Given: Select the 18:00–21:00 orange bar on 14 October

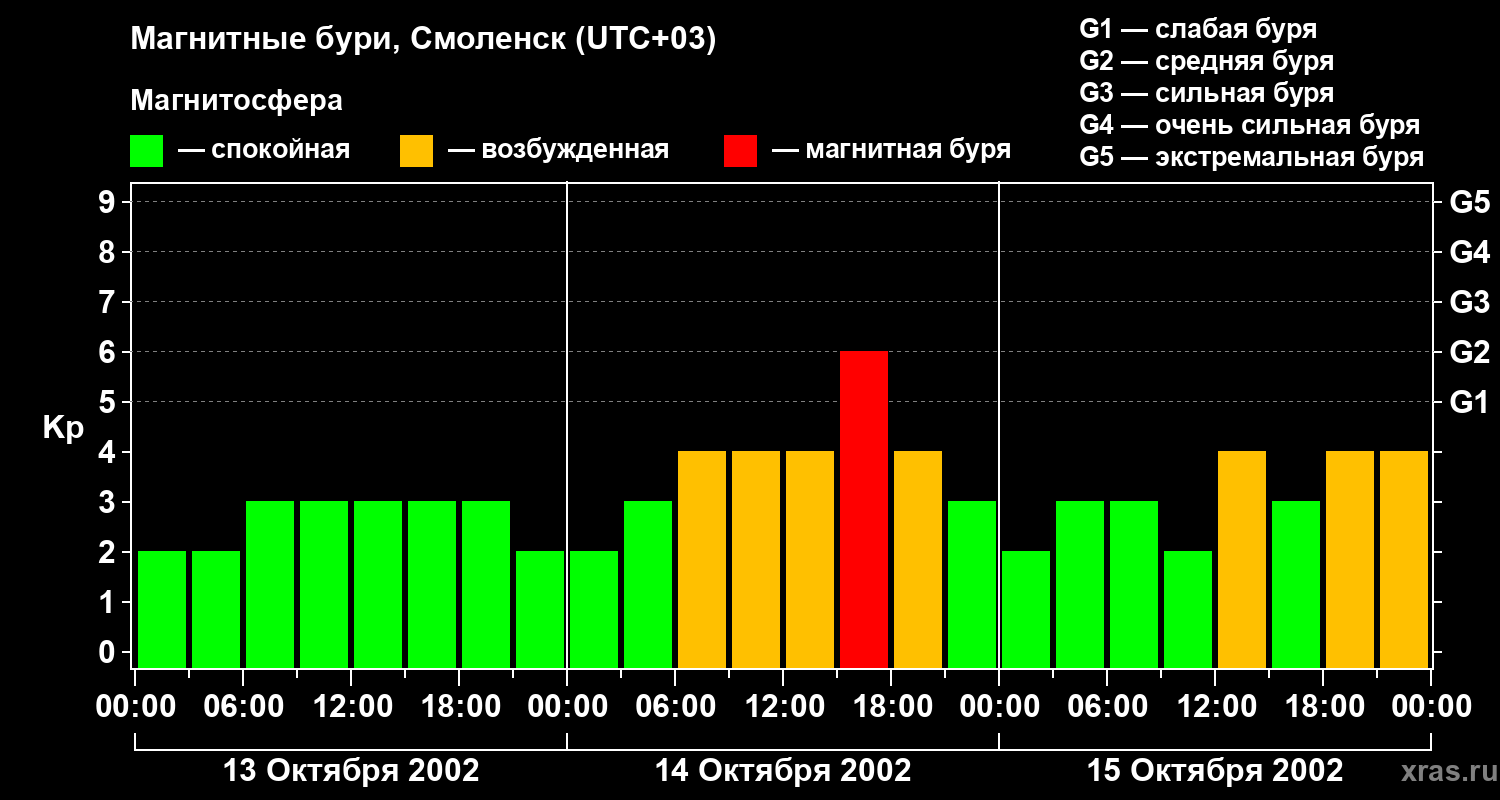Looking at the screenshot, I should (918, 559).
